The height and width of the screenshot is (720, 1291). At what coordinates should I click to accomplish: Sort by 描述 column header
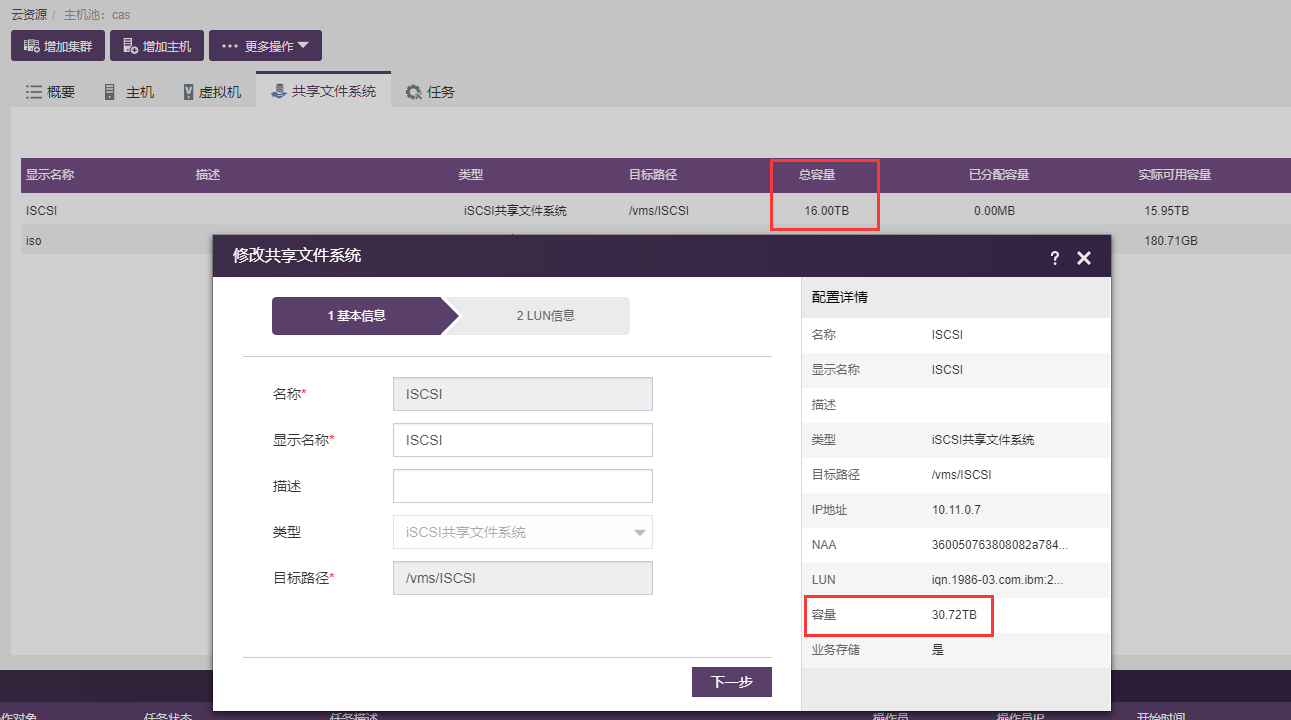(208, 175)
